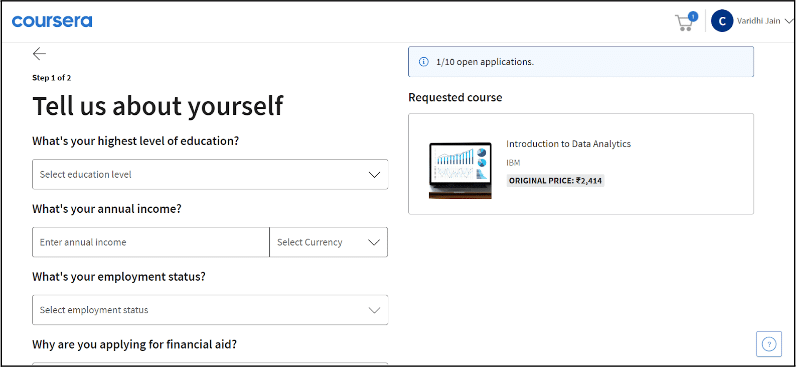802x372 pixels.
Task: Open the shopping cart icon
Action: point(683,23)
